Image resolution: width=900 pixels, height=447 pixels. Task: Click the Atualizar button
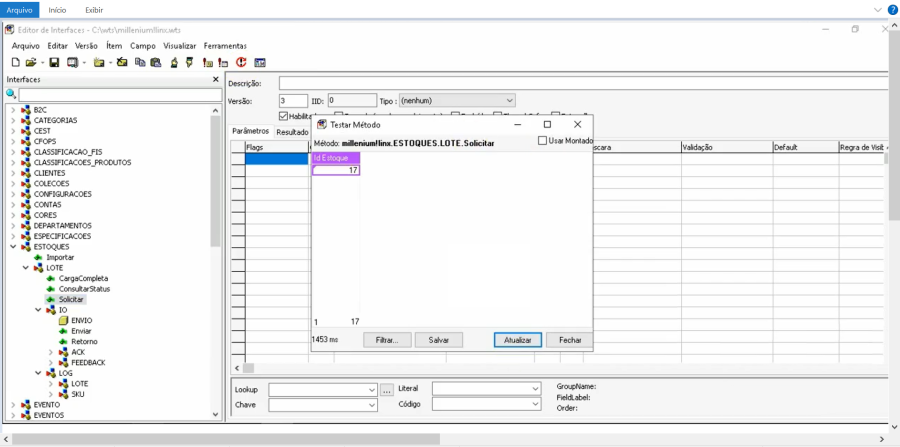pyautogui.click(x=518, y=340)
